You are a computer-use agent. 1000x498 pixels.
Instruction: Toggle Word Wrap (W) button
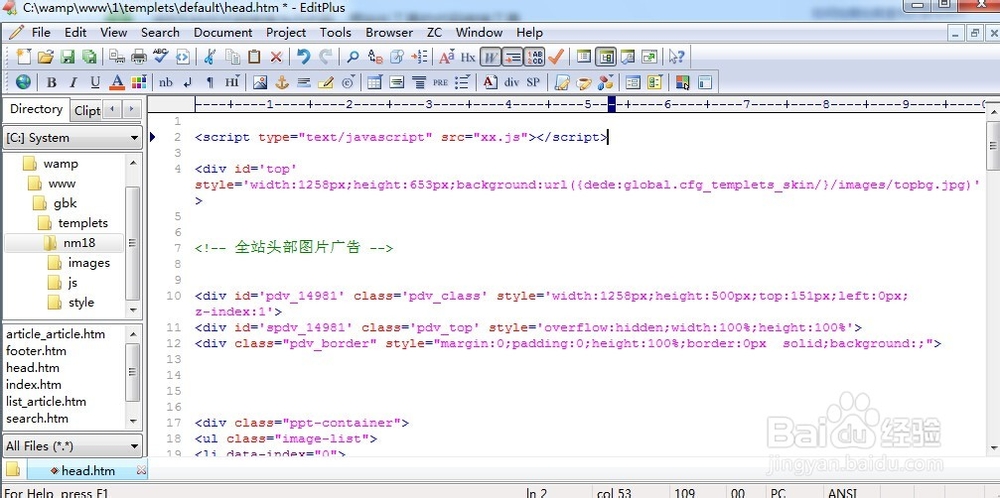tap(490, 57)
